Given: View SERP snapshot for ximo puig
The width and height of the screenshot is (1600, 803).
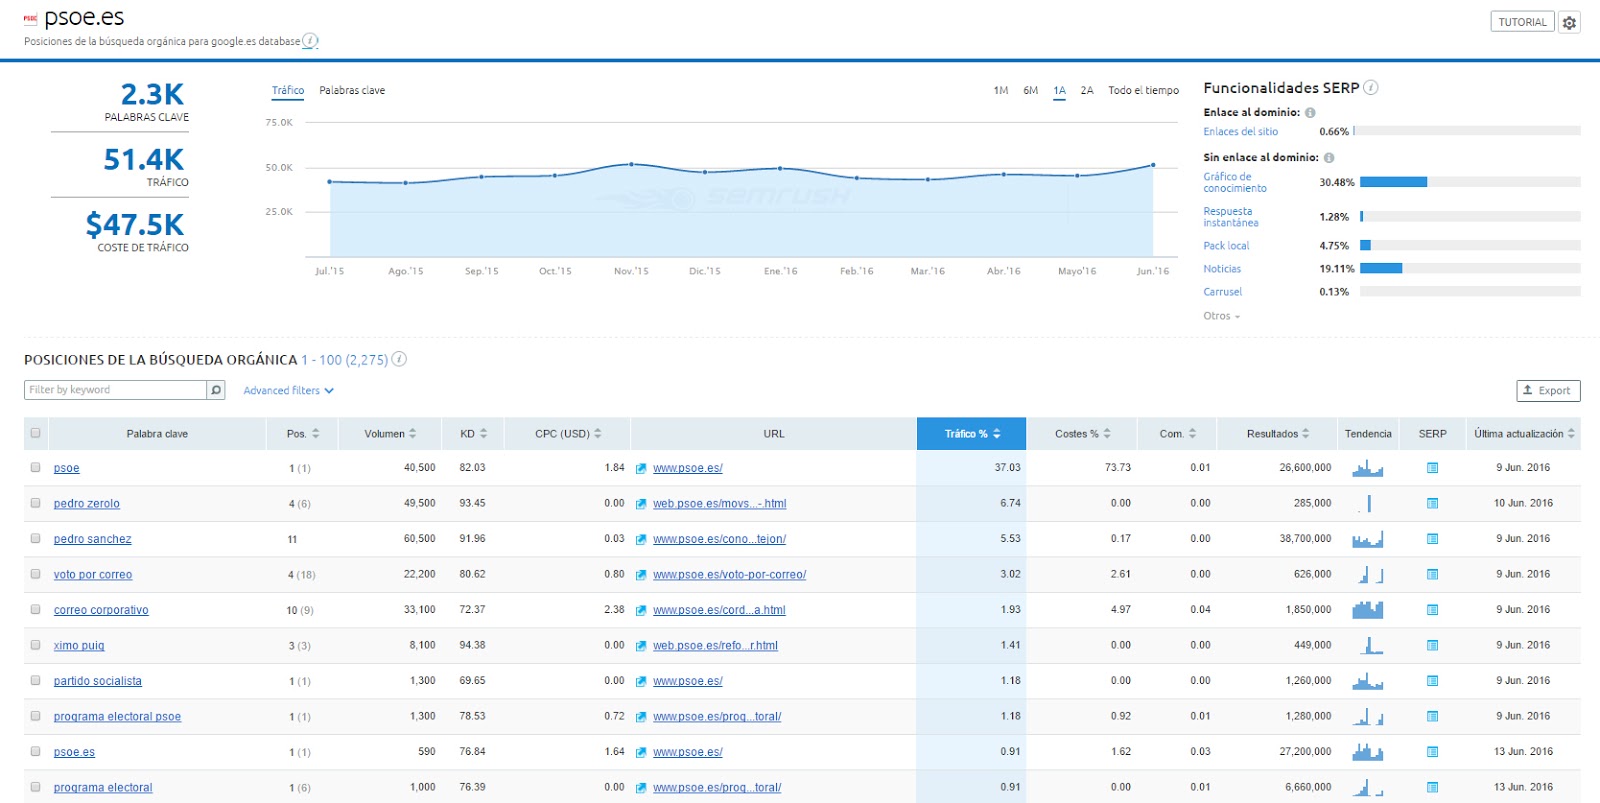Looking at the screenshot, I should [x=1432, y=646].
